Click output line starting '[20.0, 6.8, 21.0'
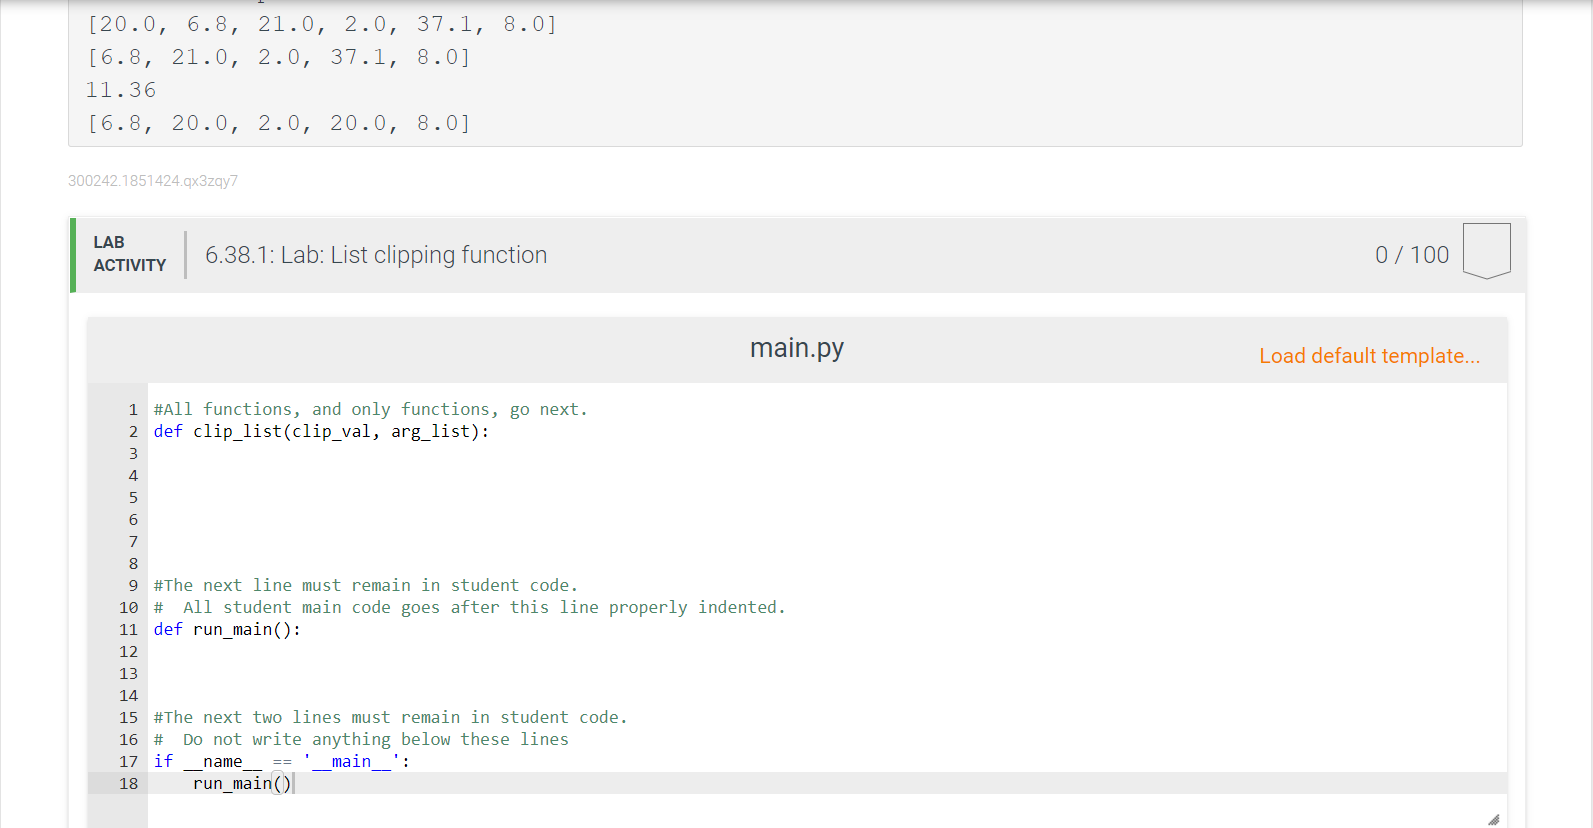 [x=322, y=24]
